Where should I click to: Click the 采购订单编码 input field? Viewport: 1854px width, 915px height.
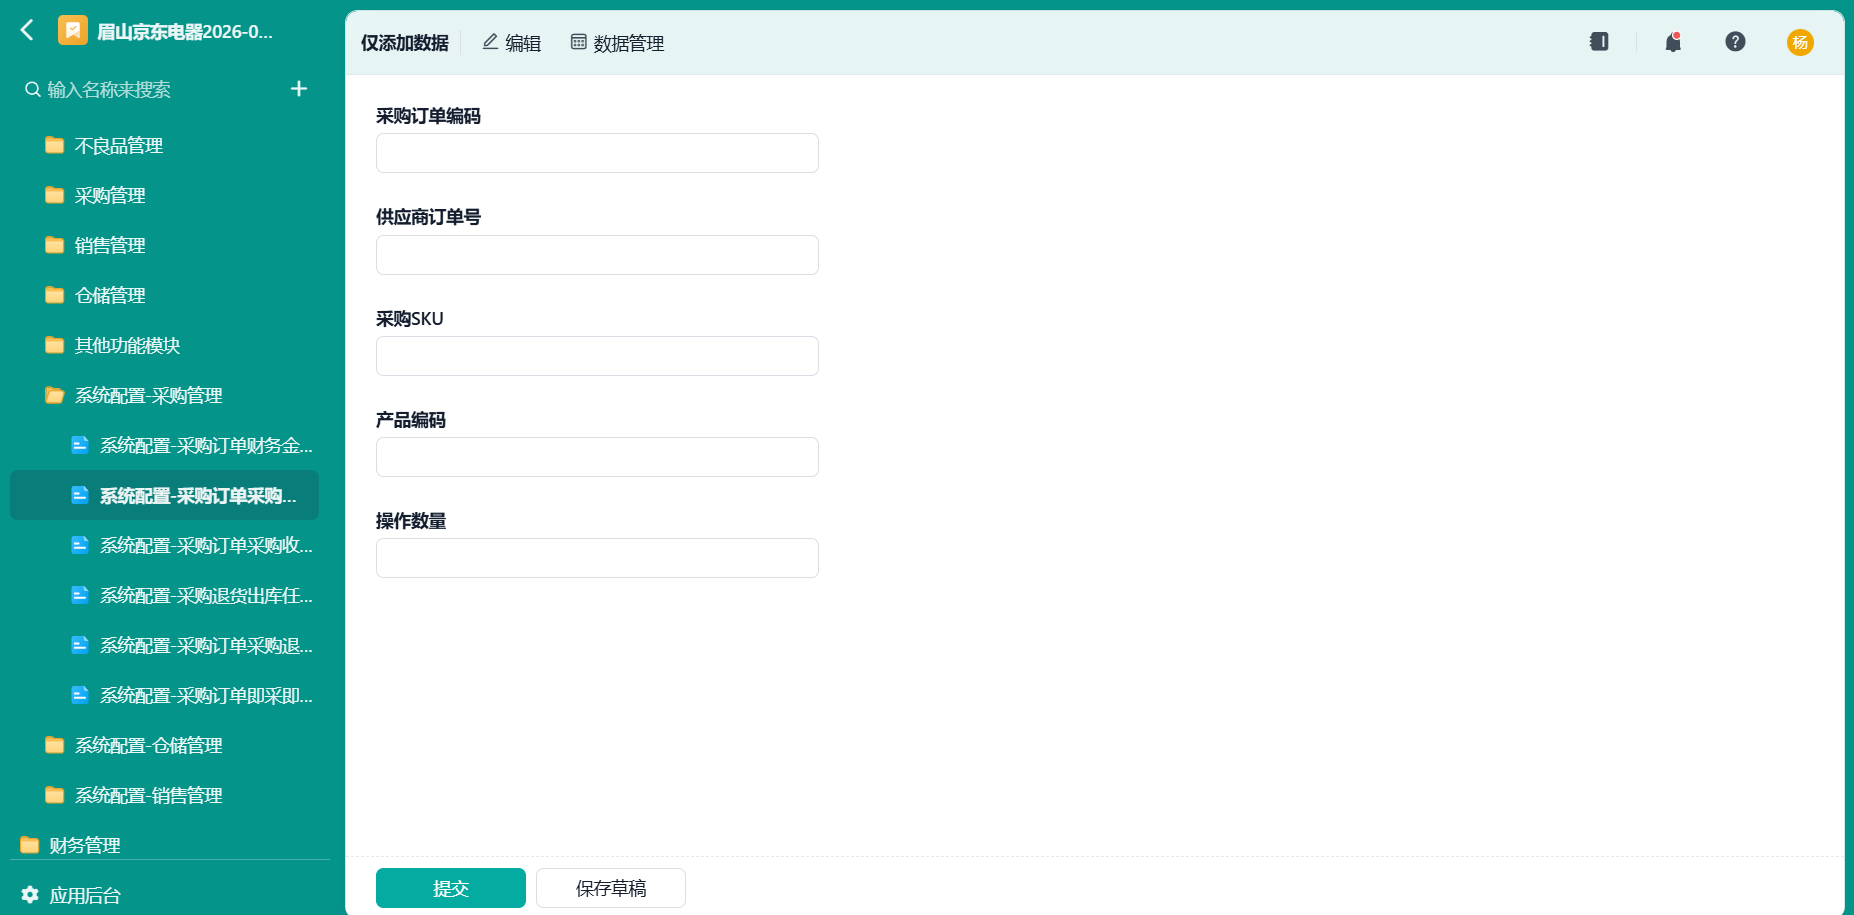(x=597, y=153)
